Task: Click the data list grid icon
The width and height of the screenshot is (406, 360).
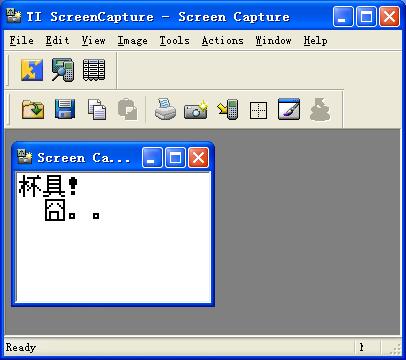Action: (94, 70)
